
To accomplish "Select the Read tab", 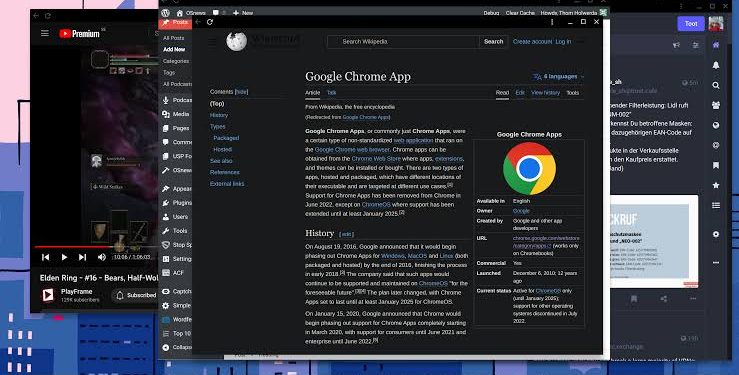I will click(x=502, y=93).
